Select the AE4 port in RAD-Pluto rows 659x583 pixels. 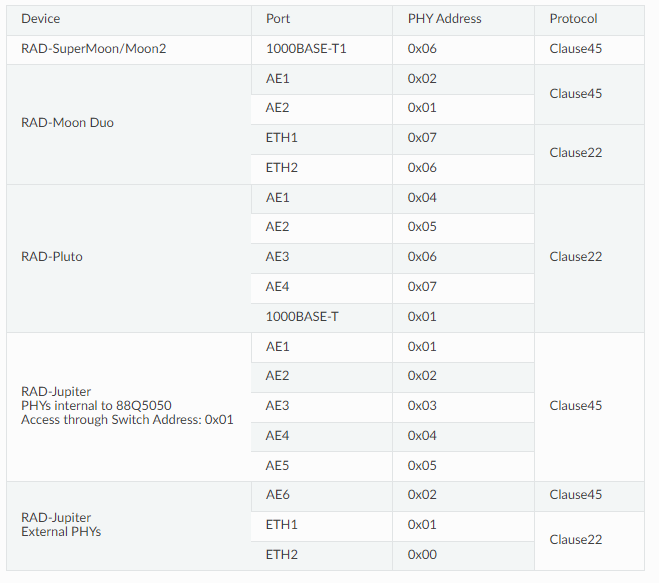pyautogui.click(x=278, y=287)
